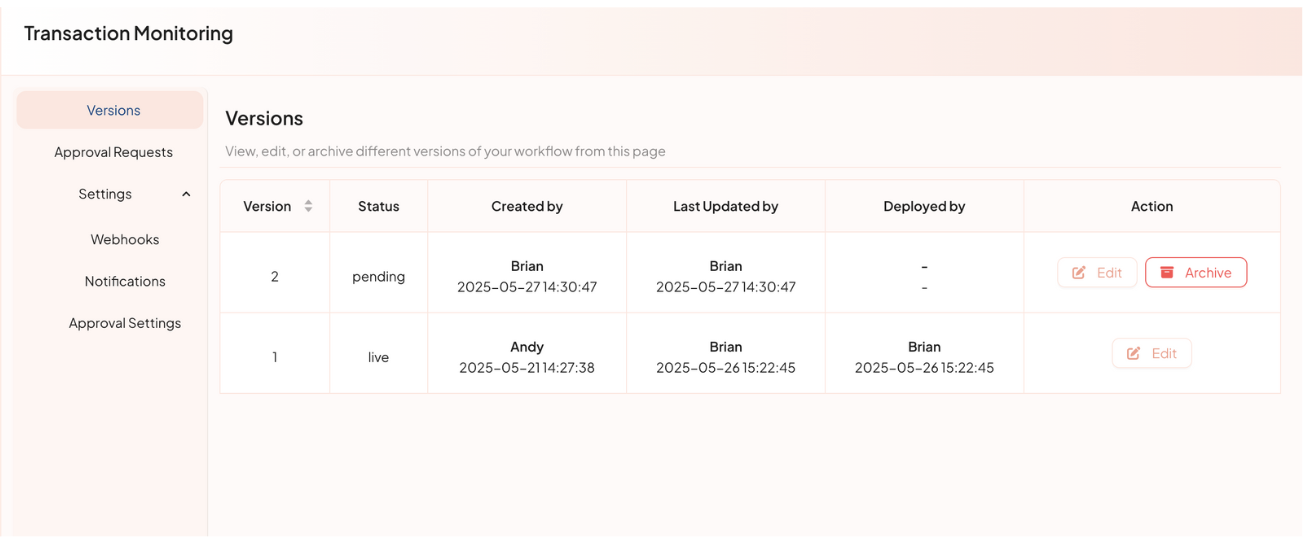The height and width of the screenshot is (540, 1308).
Task: Collapse the Settings section using its chevron
Action: tap(186, 194)
